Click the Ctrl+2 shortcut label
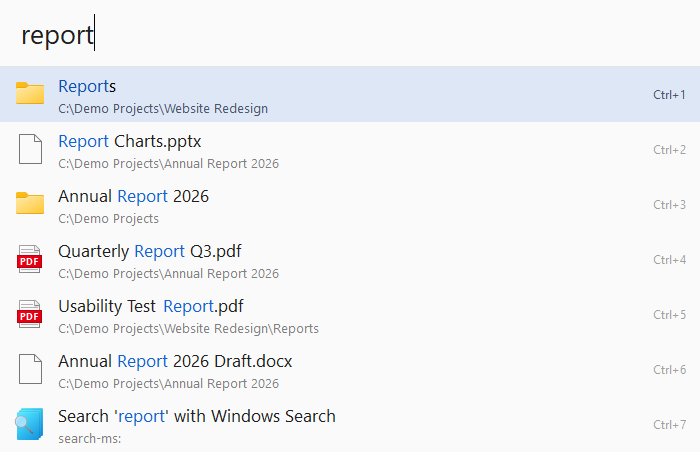The height and width of the screenshot is (452, 700). pyautogui.click(x=669, y=150)
